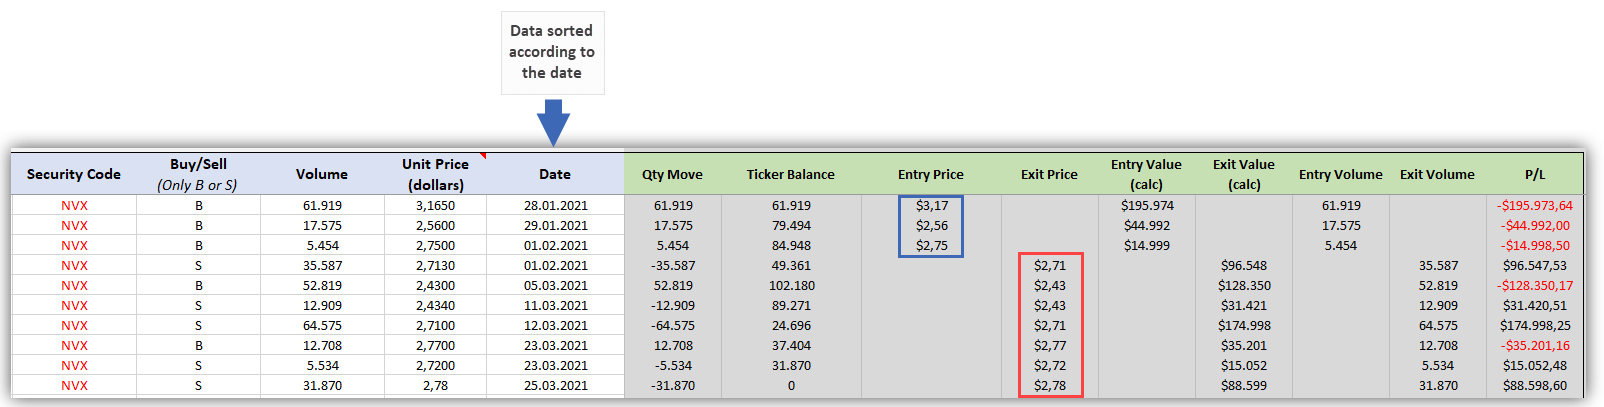Click the Ticker Balance cell showing 0
The image size is (1604, 407).
790,386
